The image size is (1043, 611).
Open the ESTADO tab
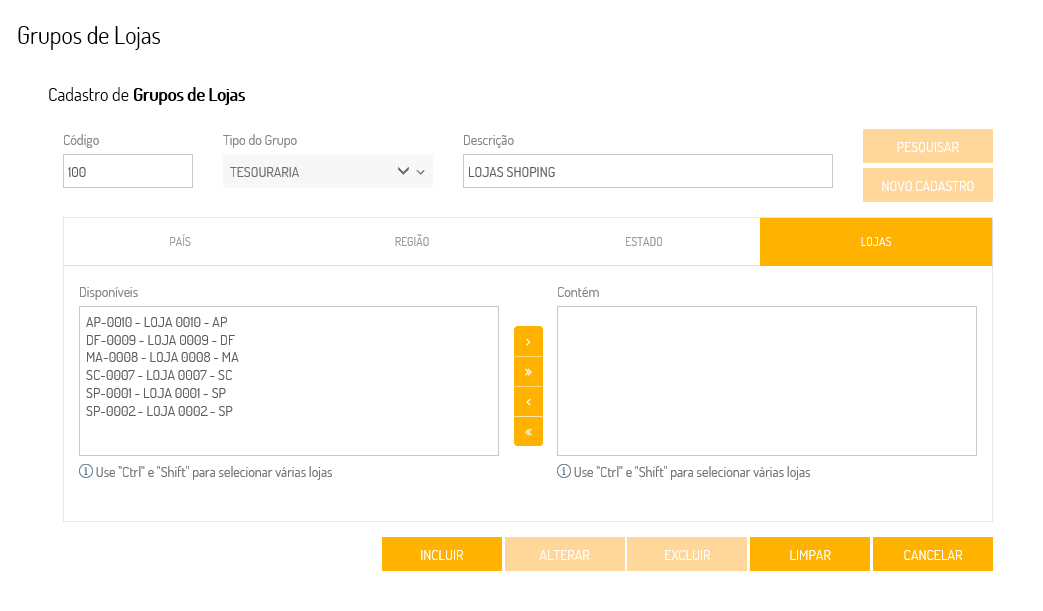tap(644, 242)
